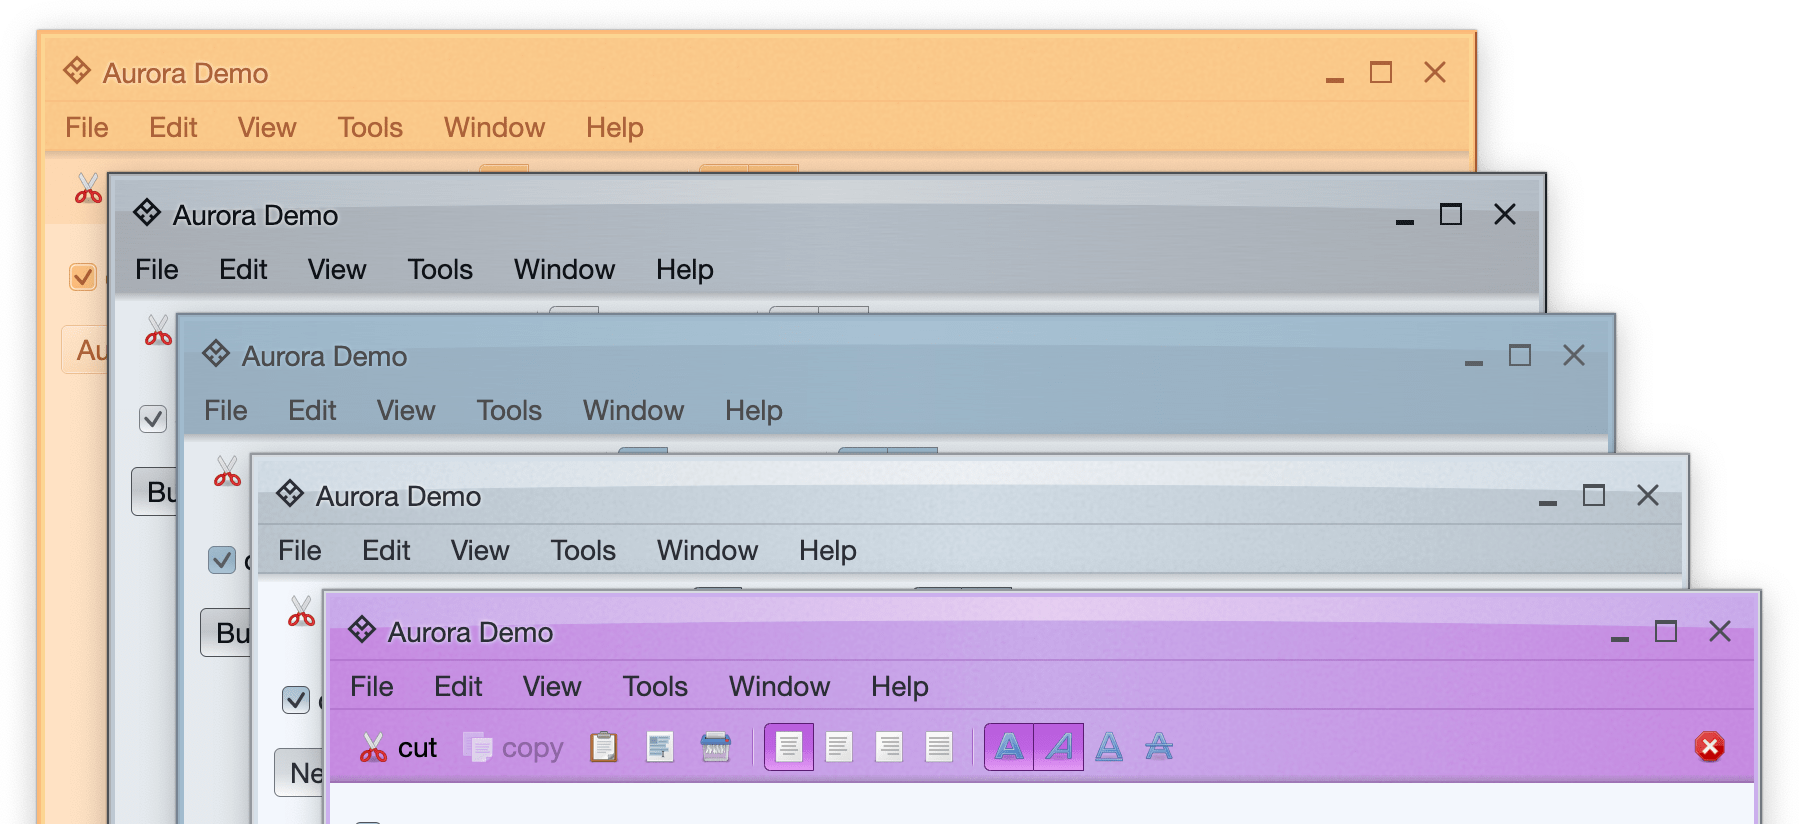1800x824 pixels.
Task: Open View menu in the orange window
Action: [267, 127]
